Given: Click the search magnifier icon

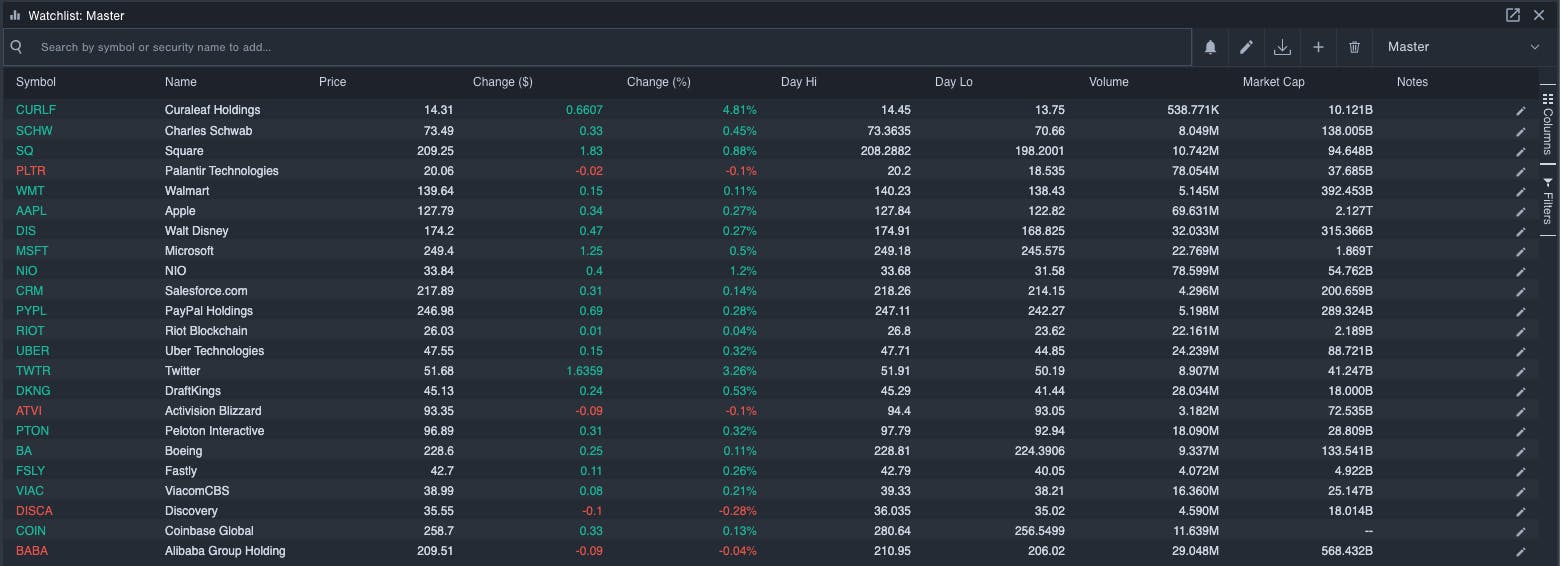Looking at the screenshot, I should click(x=16, y=47).
